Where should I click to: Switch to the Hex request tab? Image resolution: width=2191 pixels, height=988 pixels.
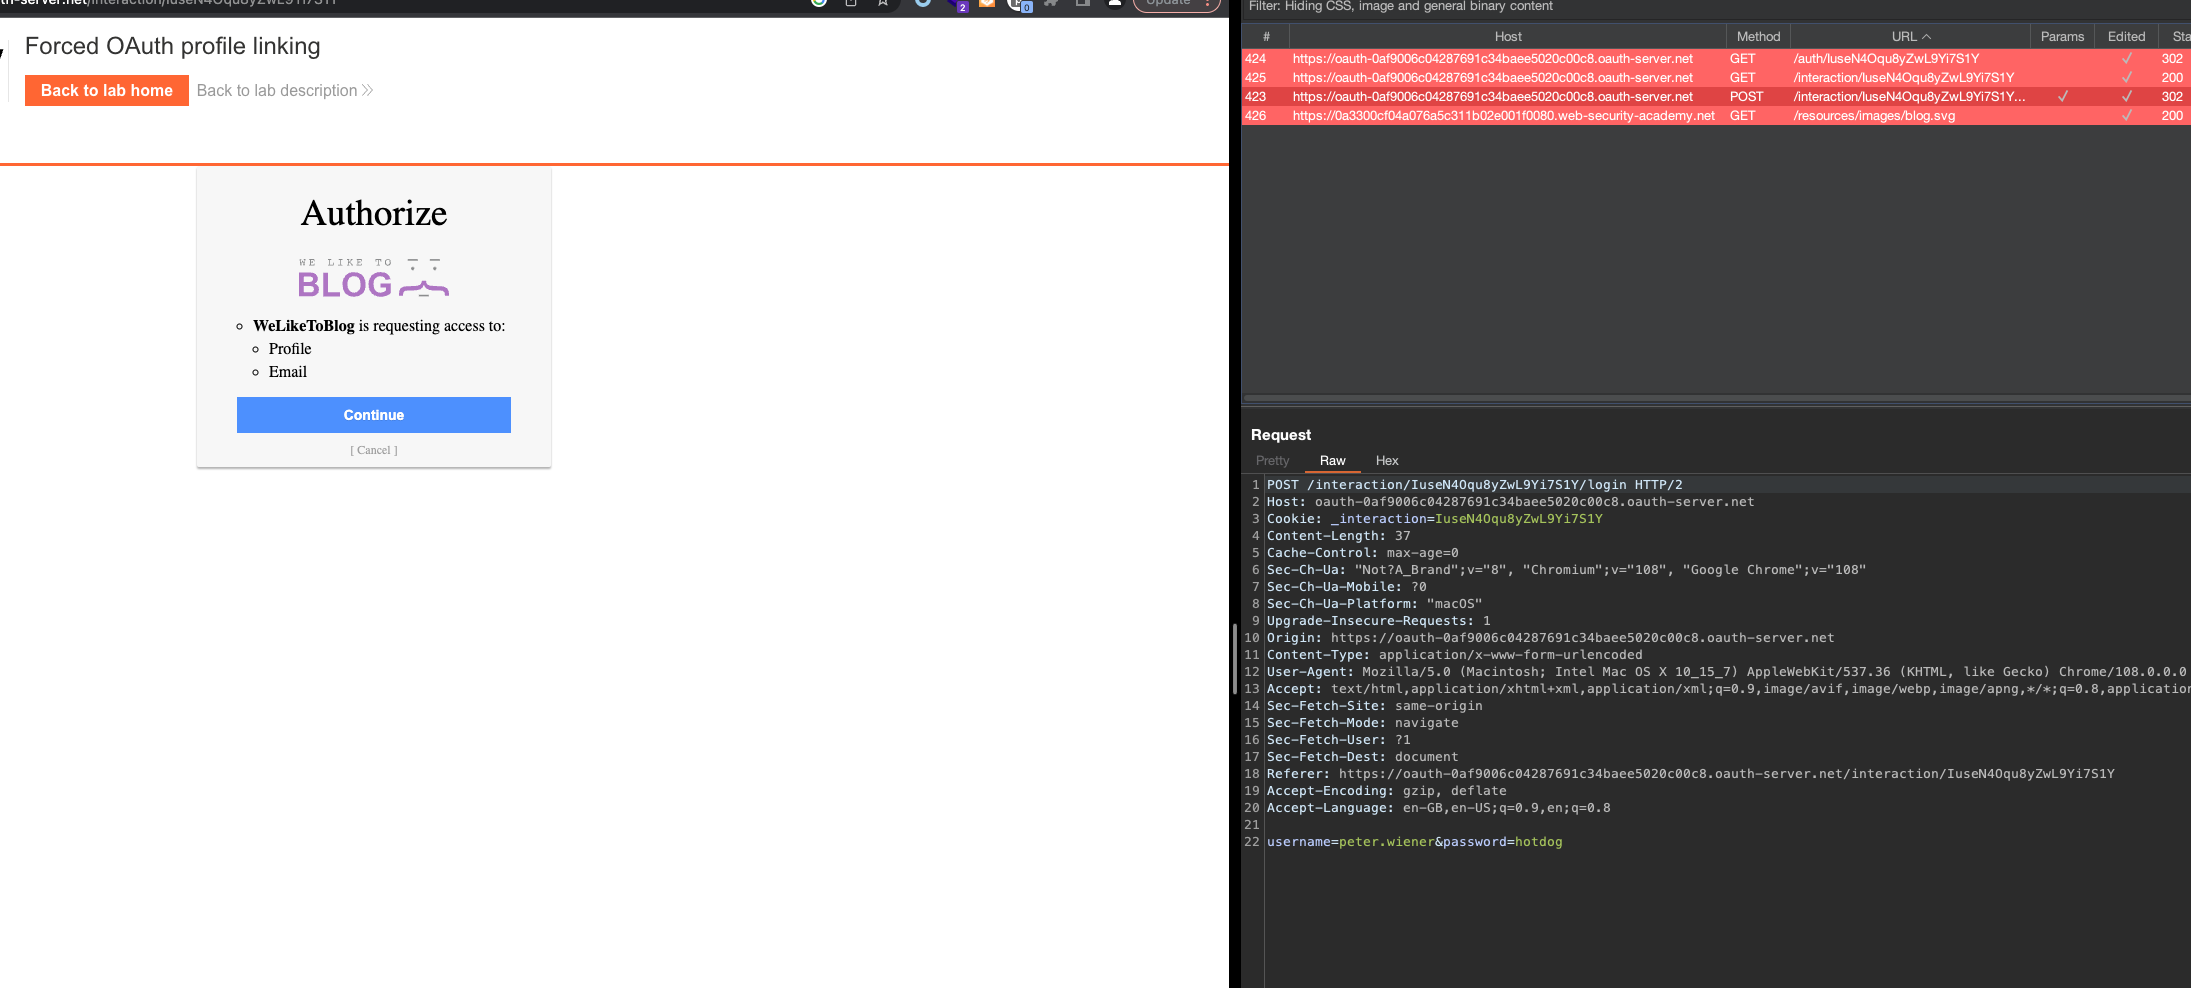(1386, 461)
